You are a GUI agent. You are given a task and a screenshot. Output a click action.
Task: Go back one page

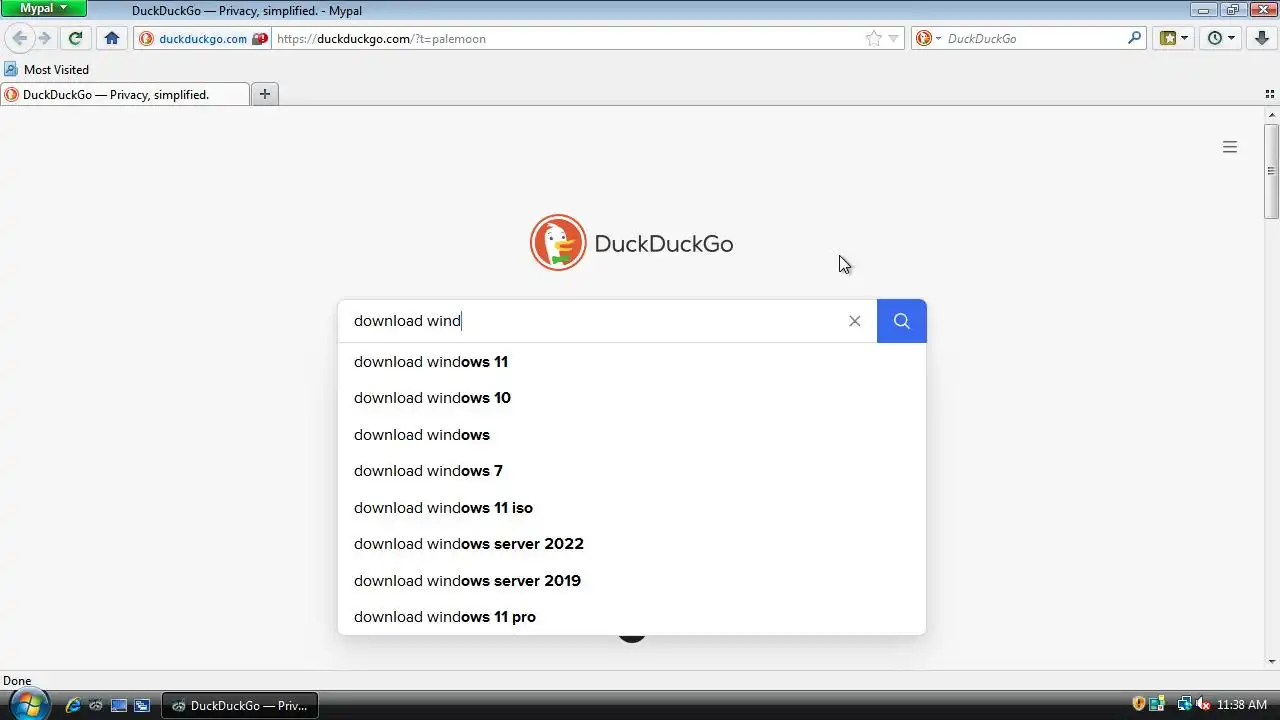pos(19,38)
